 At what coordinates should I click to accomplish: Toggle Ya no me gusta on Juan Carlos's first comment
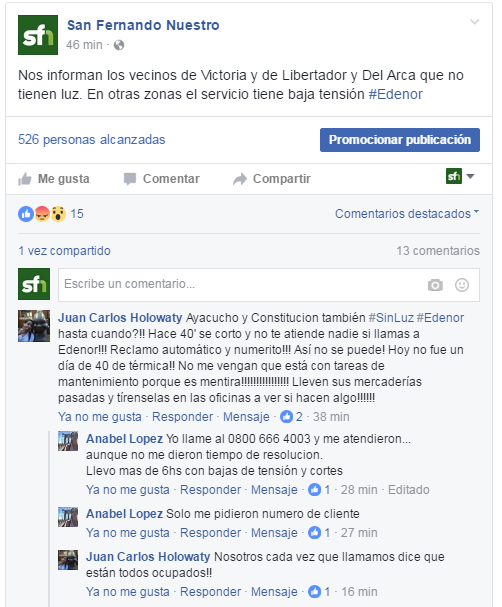click(x=100, y=417)
